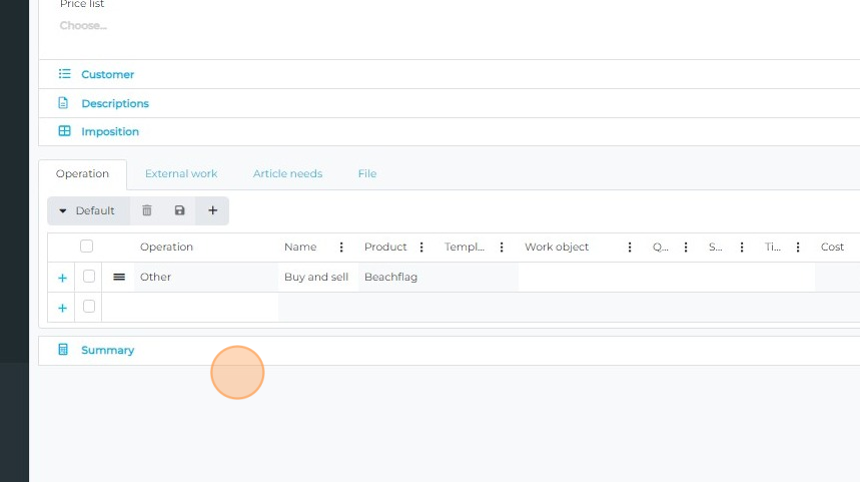Viewport: 860px width, 482px height.
Task: Open the Default dropdown
Action: click(x=88, y=211)
